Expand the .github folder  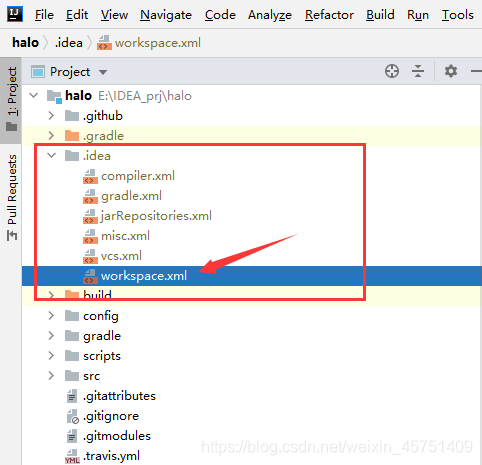(51, 116)
